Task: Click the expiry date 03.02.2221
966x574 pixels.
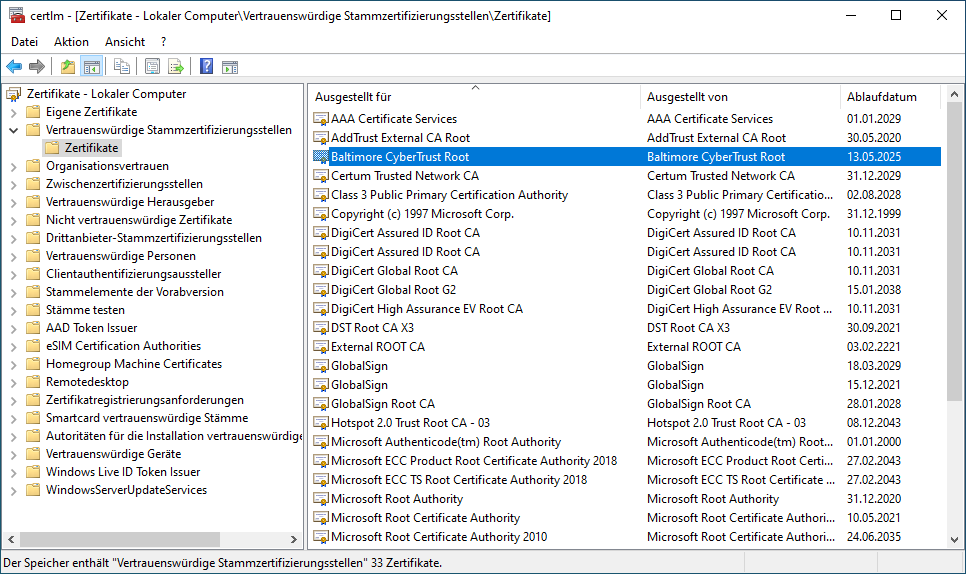Action: tap(874, 347)
